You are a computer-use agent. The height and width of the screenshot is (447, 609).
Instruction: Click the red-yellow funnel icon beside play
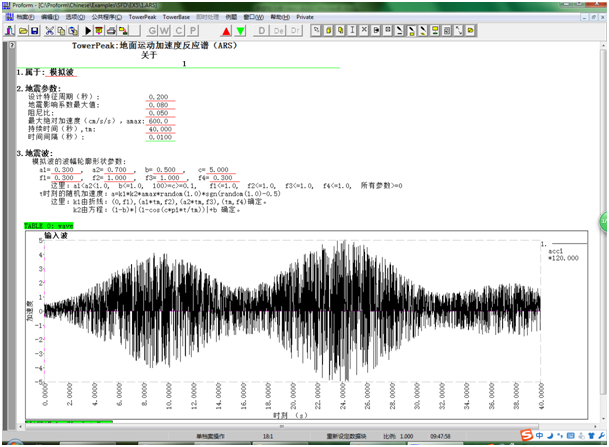pos(99,31)
